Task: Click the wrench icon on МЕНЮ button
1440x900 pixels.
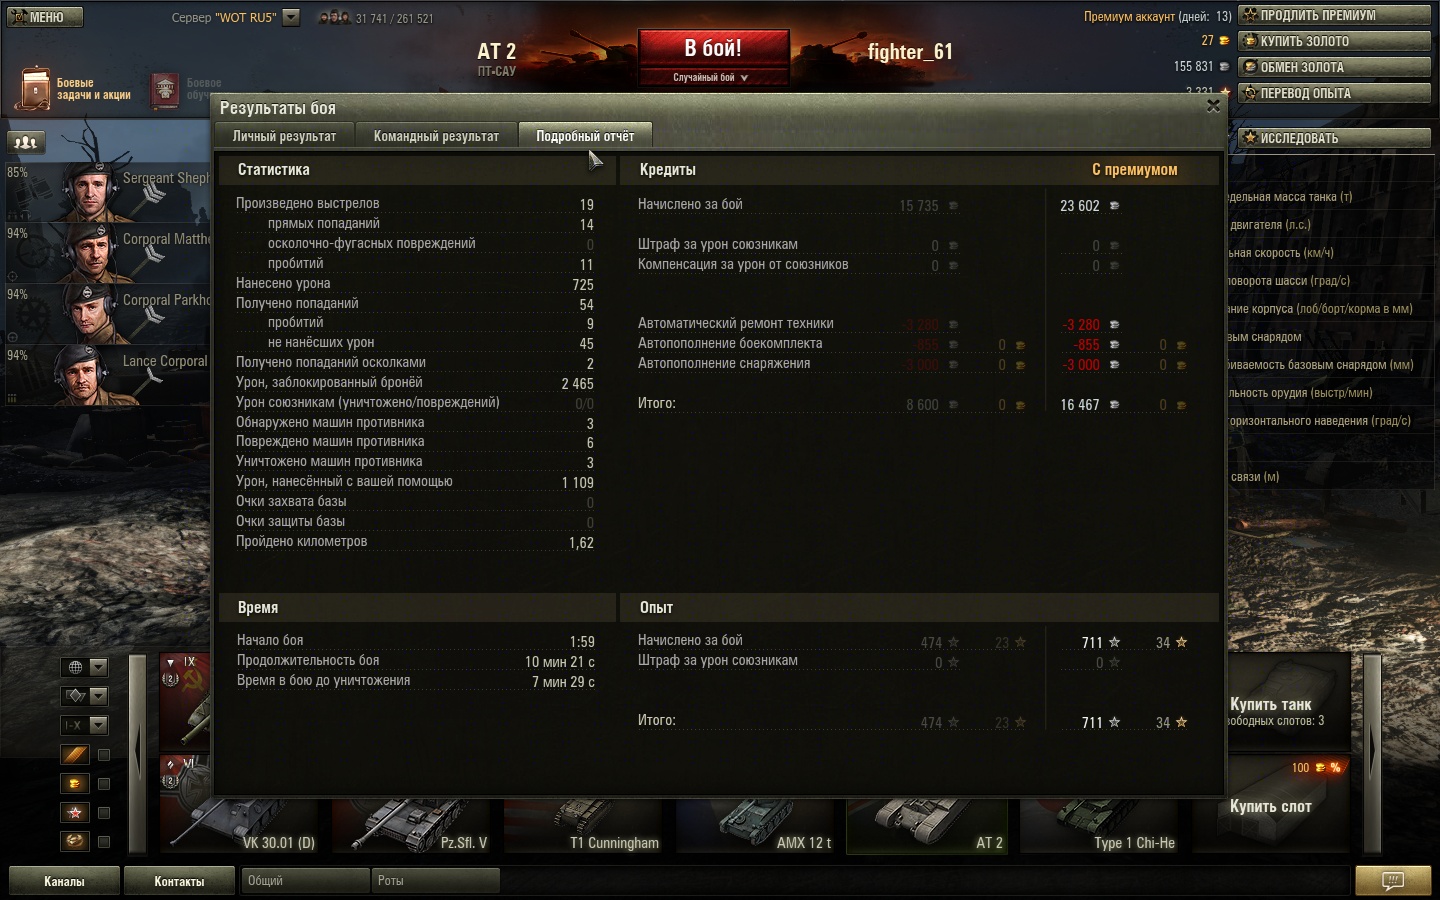Action: (18, 17)
